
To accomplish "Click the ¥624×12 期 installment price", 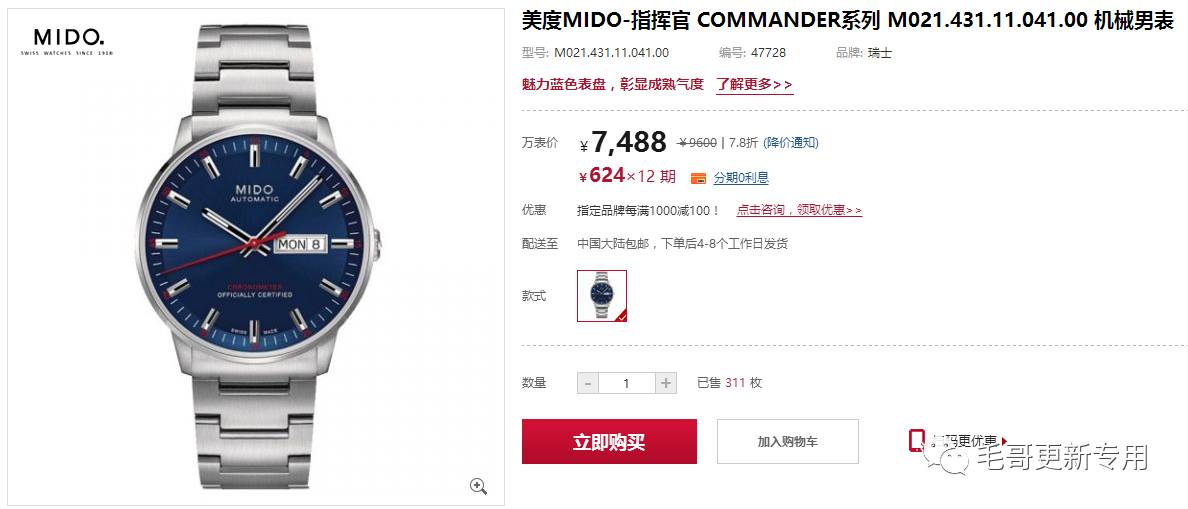I will tap(627, 176).
